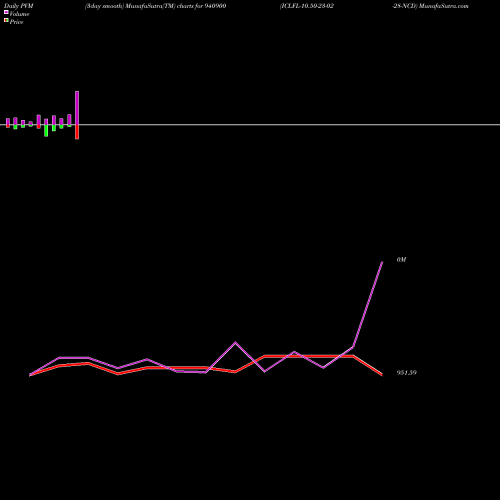Image resolution: width=500 pixels, height=500 pixels.
Task: Click the 'Daily PVM' title text
Action: (19, 6)
